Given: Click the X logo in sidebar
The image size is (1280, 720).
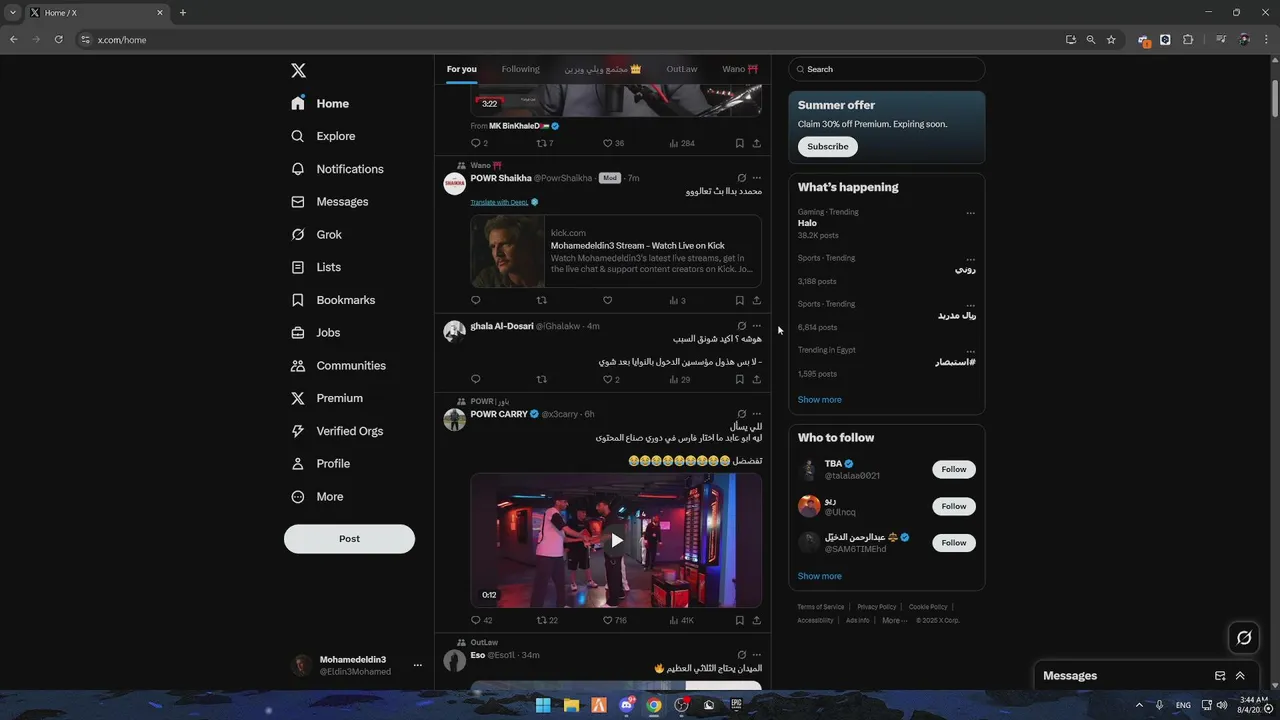Looking at the screenshot, I should (x=298, y=70).
